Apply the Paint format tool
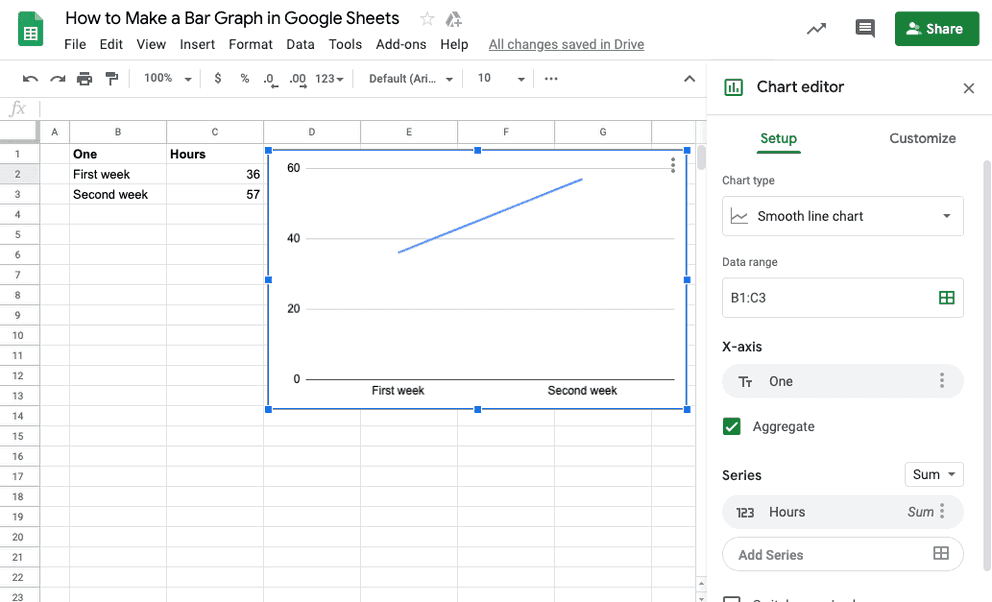This screenshot has height=602, width=992. point(113,78)
